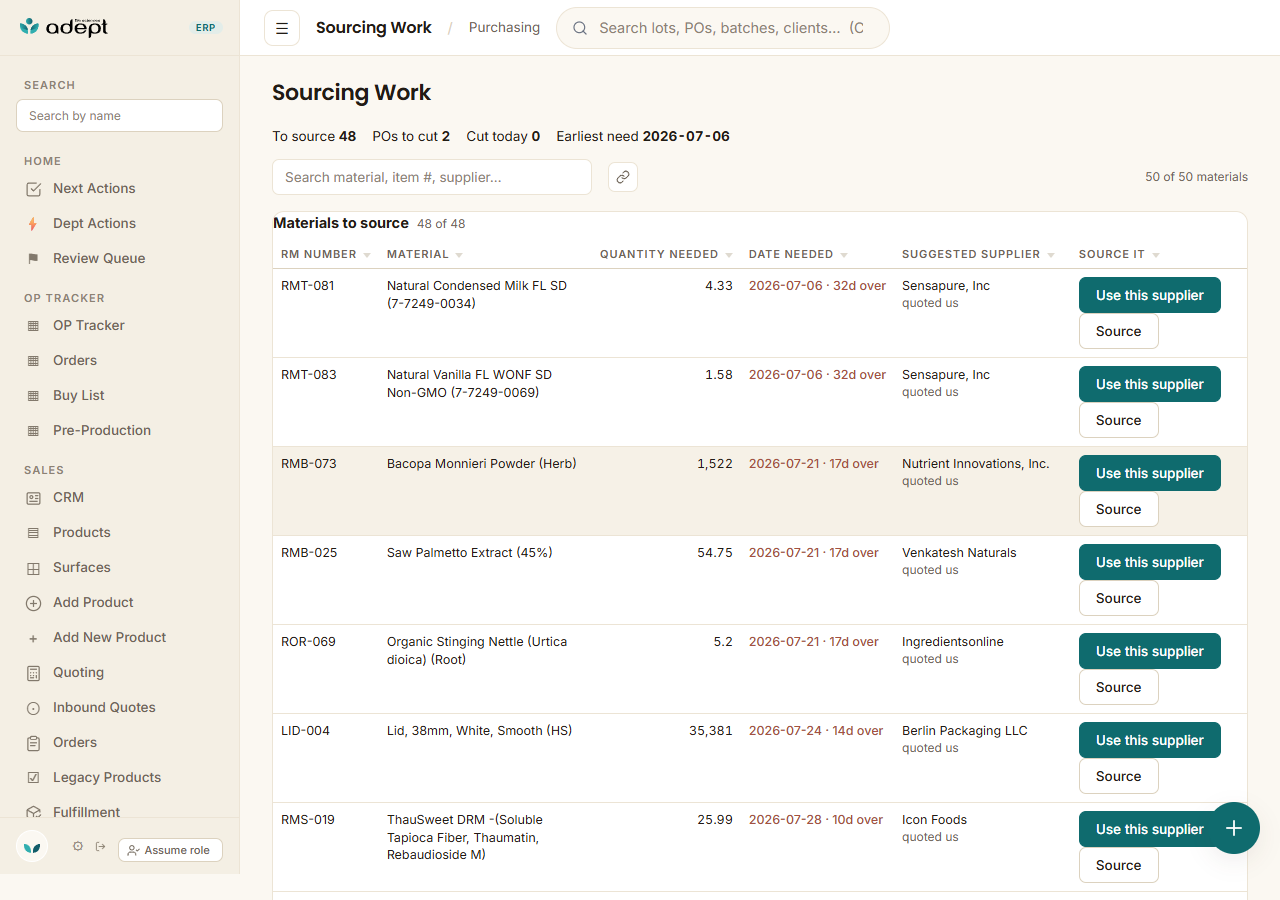Click the clipboard icon beside Sales Orders
Image resolution: width=1280 pixels, height=900 pixels.
[x=33, y=743]
